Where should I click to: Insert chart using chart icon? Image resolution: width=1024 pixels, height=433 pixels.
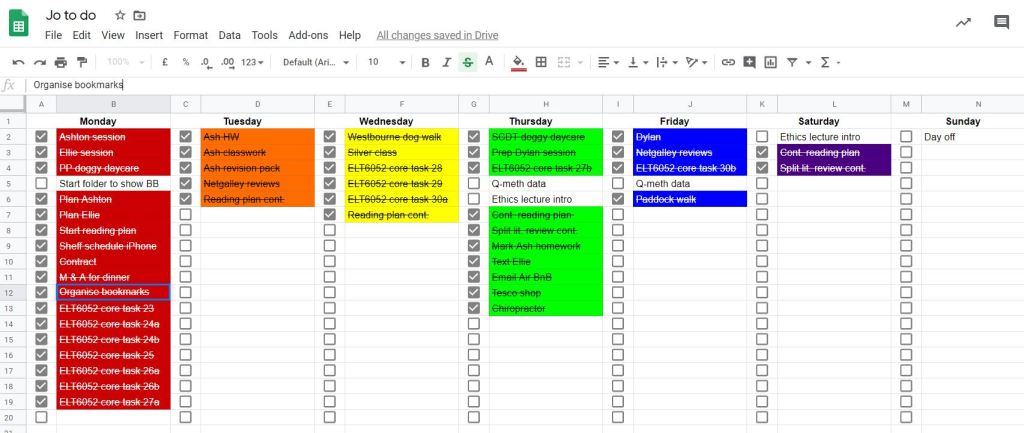point(771,62)
